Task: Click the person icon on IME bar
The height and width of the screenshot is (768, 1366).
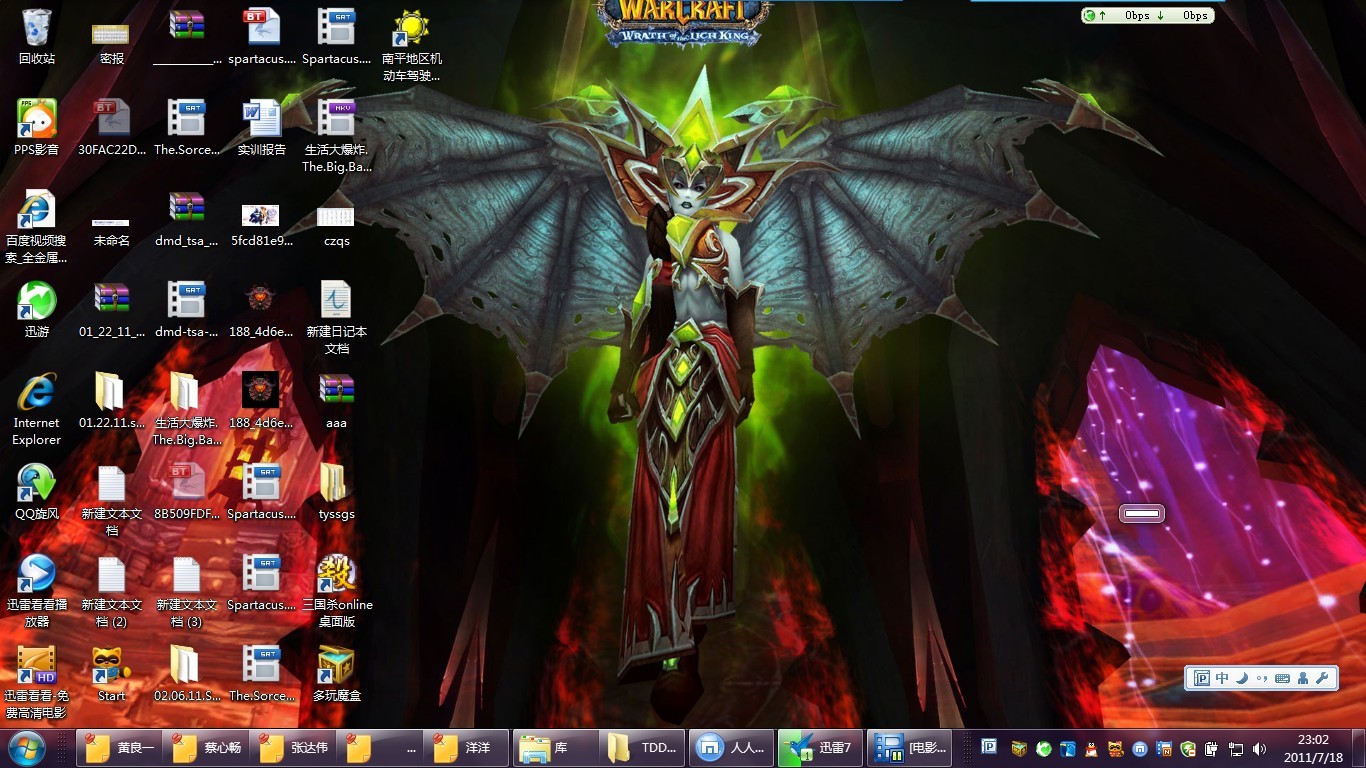Action: click(x=1302, y=678)
